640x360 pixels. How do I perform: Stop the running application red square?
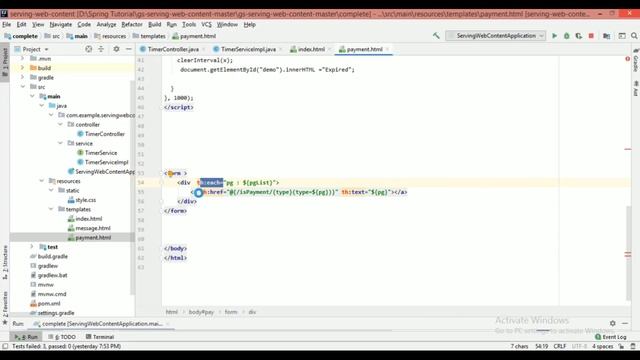(591, 36)
